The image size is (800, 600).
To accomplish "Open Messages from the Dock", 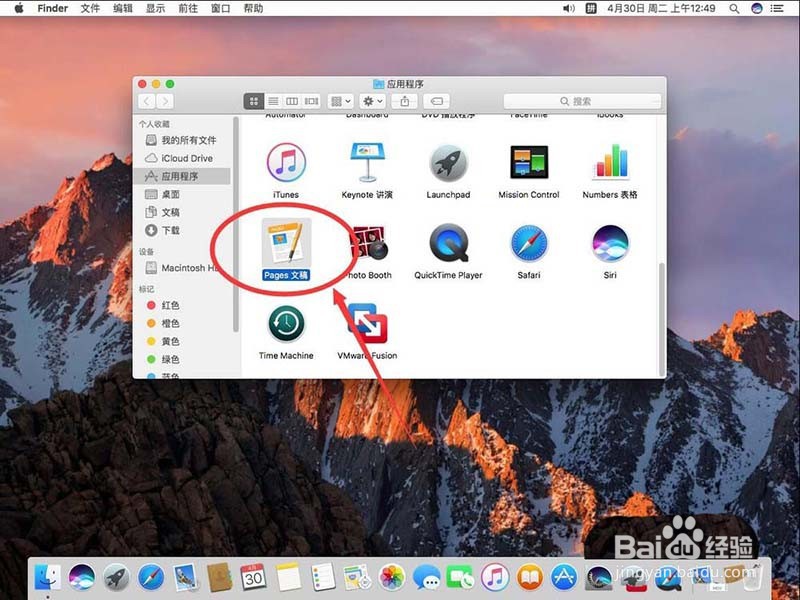I will (x=427, y=578).
